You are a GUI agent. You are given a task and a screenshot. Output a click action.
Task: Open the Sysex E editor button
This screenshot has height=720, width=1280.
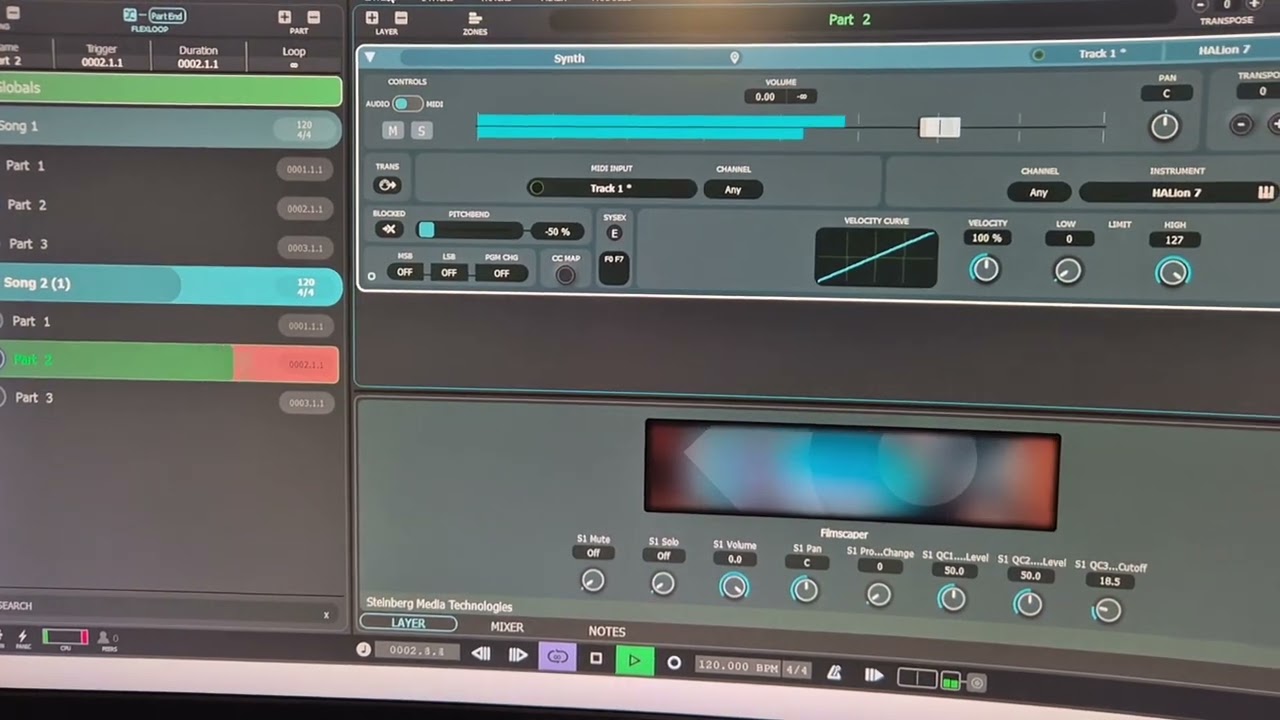tap(614, 233)
